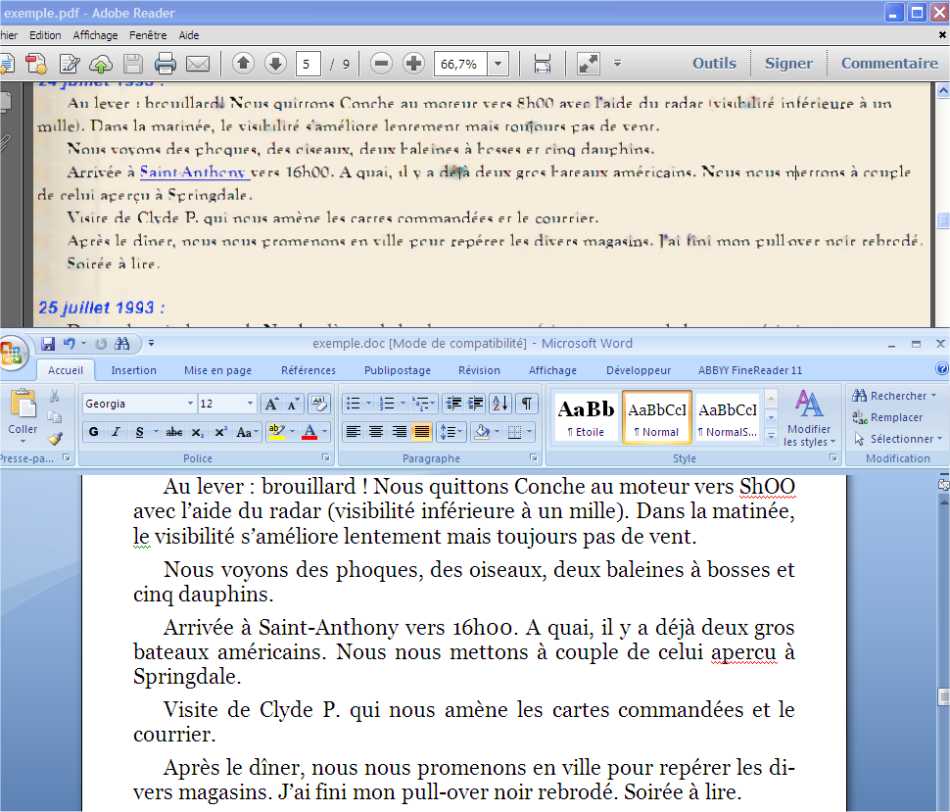Toggle italic formatting I button

[x=116, y=432]
